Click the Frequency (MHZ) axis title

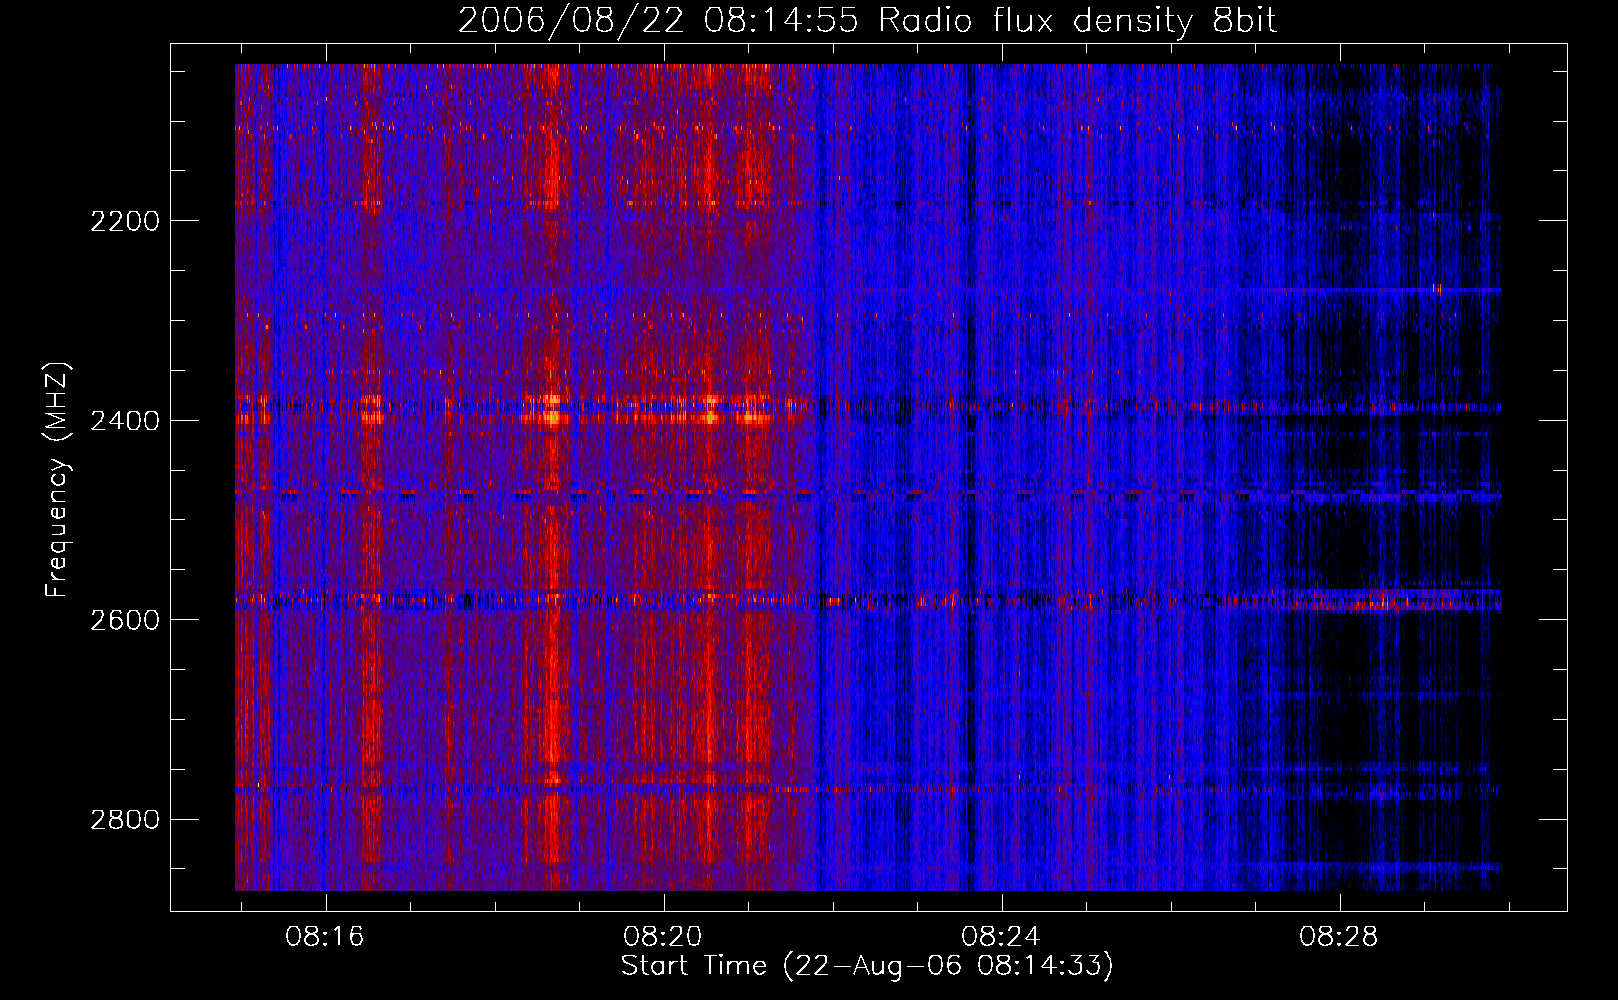coord(57,480)
